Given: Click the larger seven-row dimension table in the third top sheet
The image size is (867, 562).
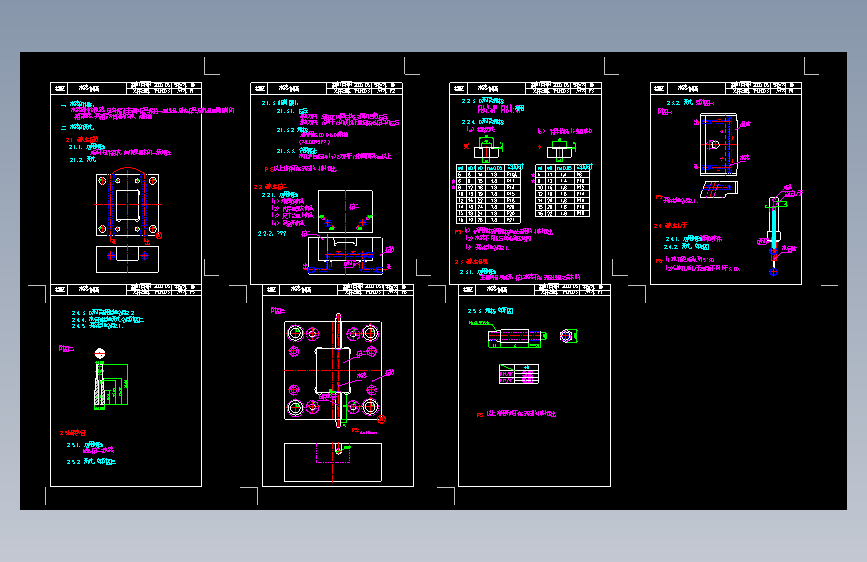Looking at the screenshot, I should point(488,194).
